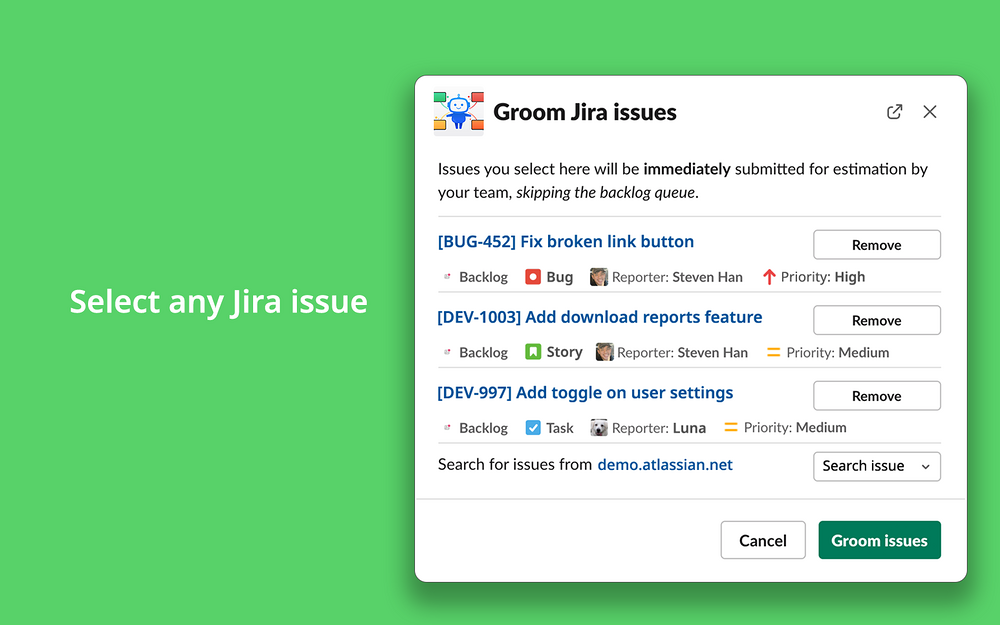Click the Select any Jira issue heading
The width and height of the screenshot is (1000, 625).
[218, 302]
